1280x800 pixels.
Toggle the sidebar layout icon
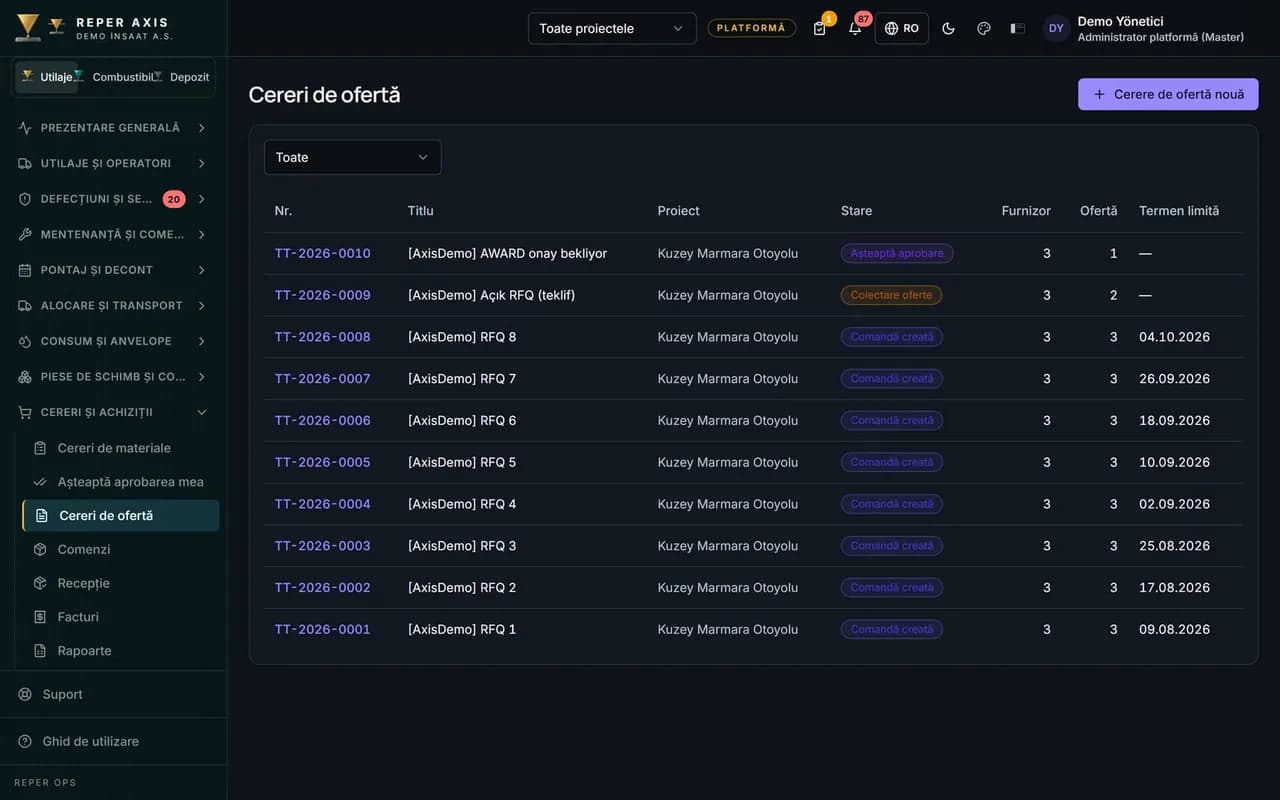pyautogui.click(x=1018, y=28)
